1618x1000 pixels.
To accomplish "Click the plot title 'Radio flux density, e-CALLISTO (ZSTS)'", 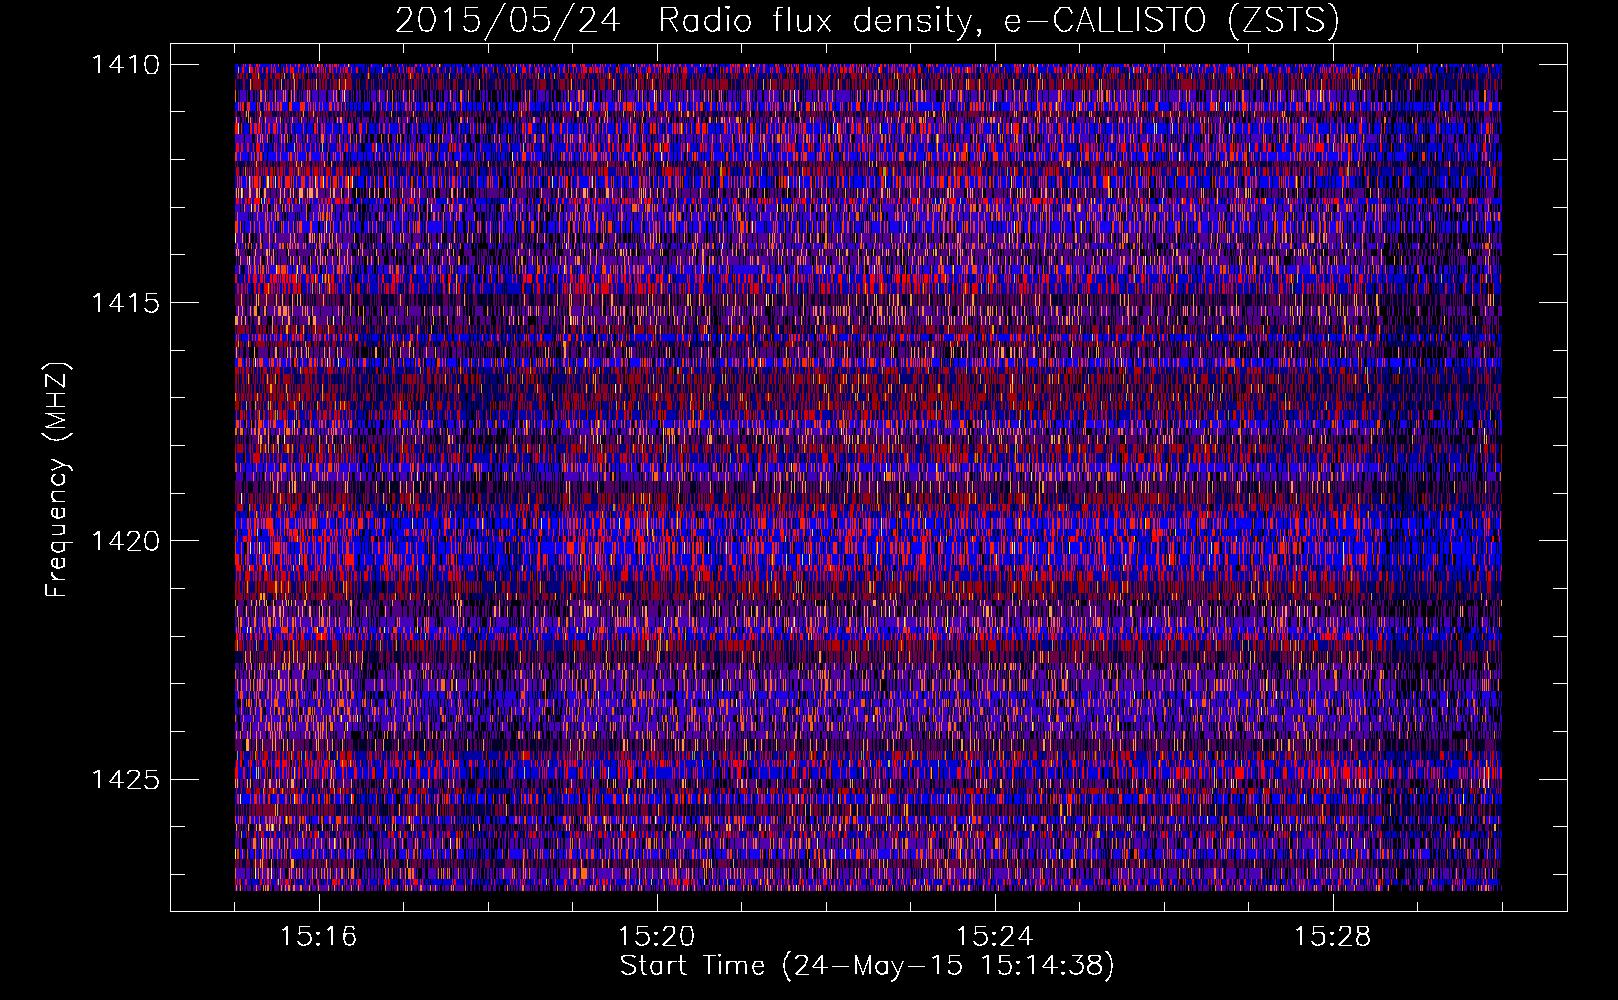I will (x=999, y=20).
